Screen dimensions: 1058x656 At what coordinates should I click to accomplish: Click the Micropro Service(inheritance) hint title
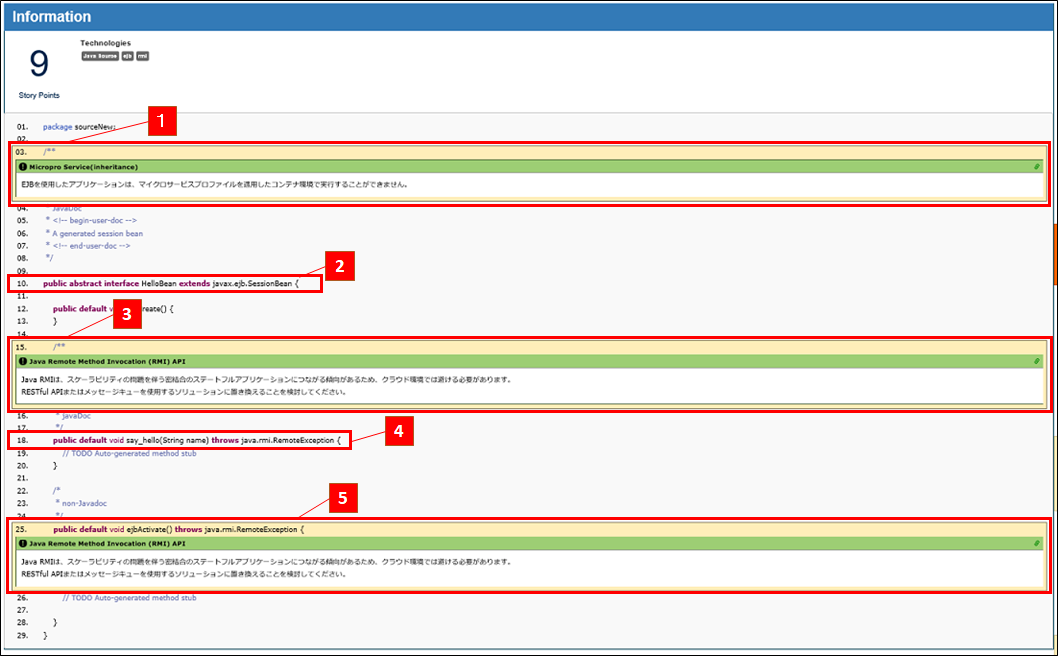pyautogui.click(x=84, y=167)
